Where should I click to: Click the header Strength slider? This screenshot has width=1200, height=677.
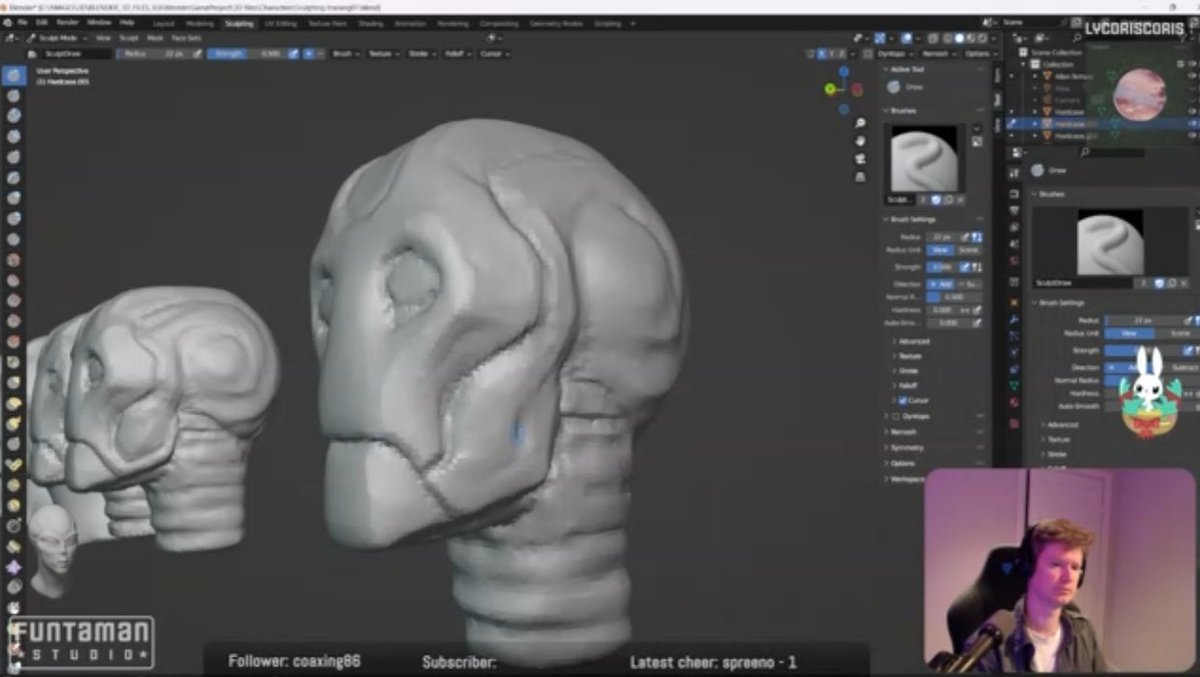[x=246, y=53]
